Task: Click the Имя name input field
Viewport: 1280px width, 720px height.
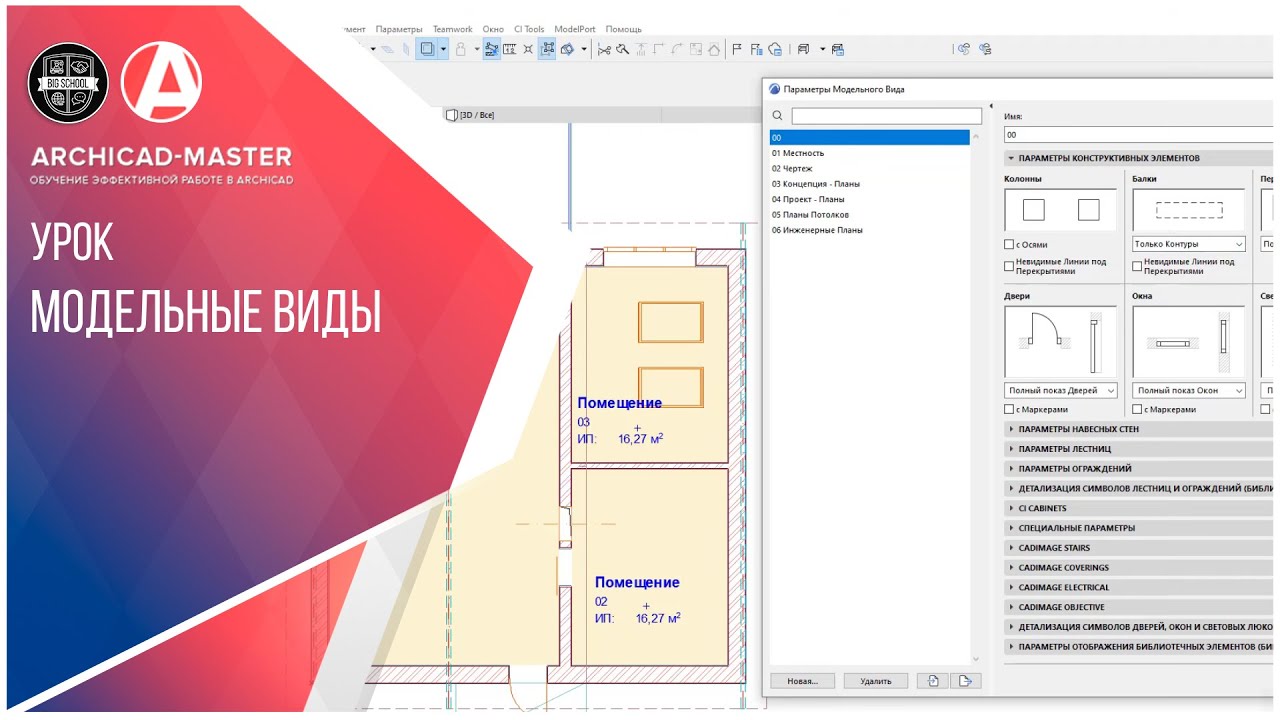Action: [x=1140, y=134]
